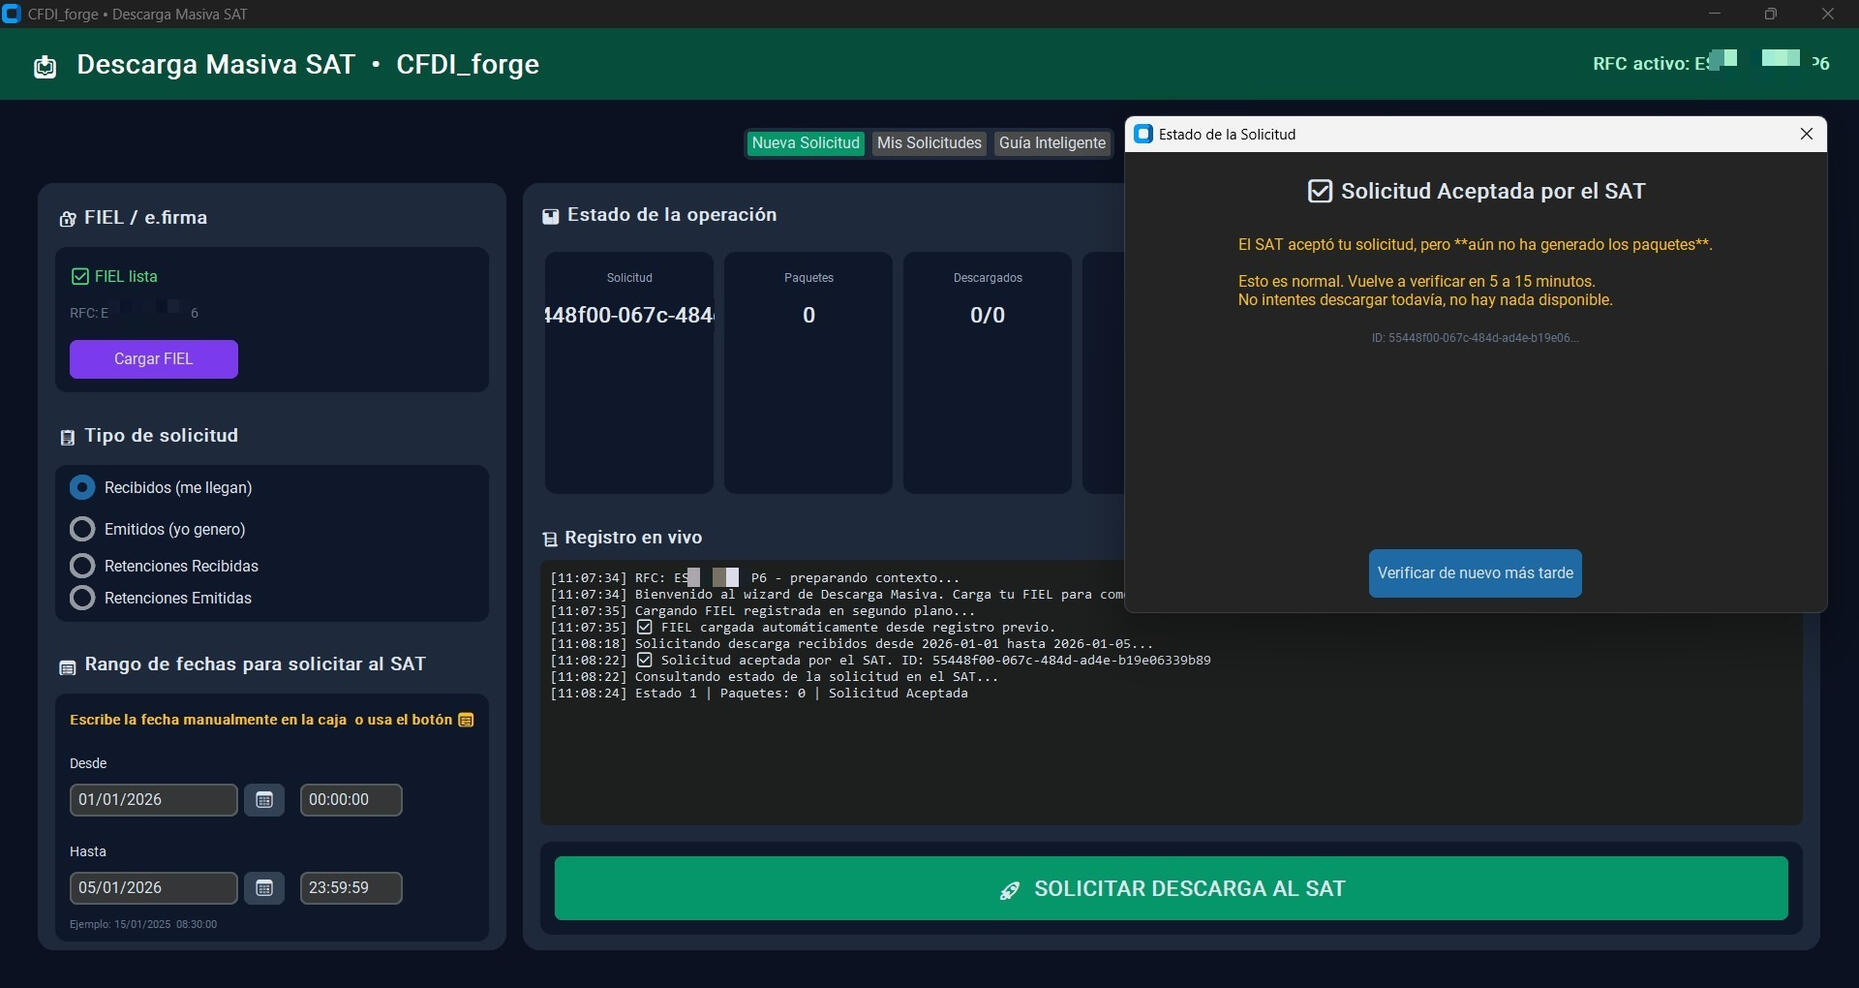Viewport: 1859px width, 988px height.
Task: Choose Retenciones Recibidas option
Action: click(x=164, y=566)
